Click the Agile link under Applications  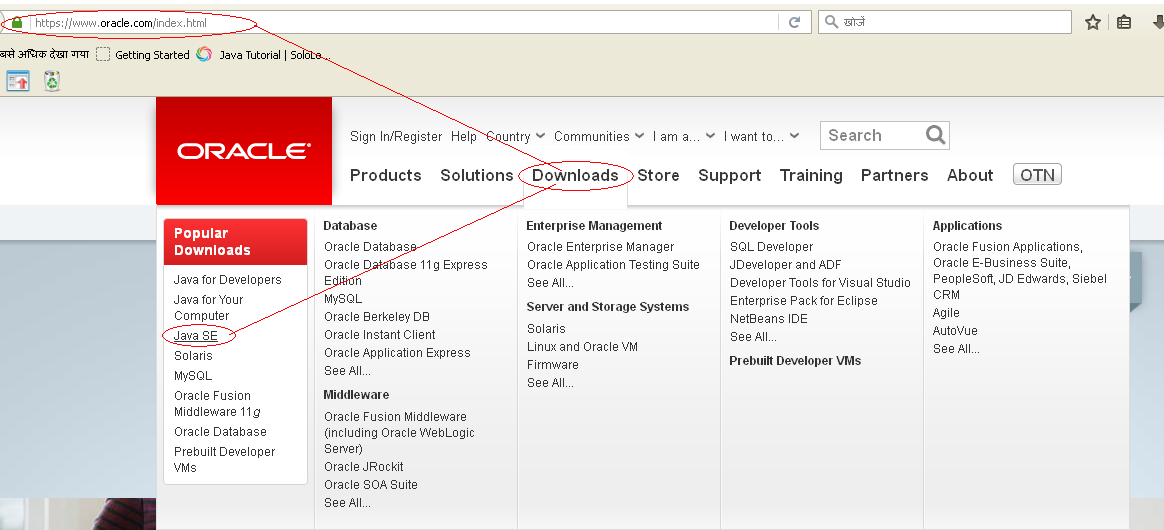coord(946,313)
